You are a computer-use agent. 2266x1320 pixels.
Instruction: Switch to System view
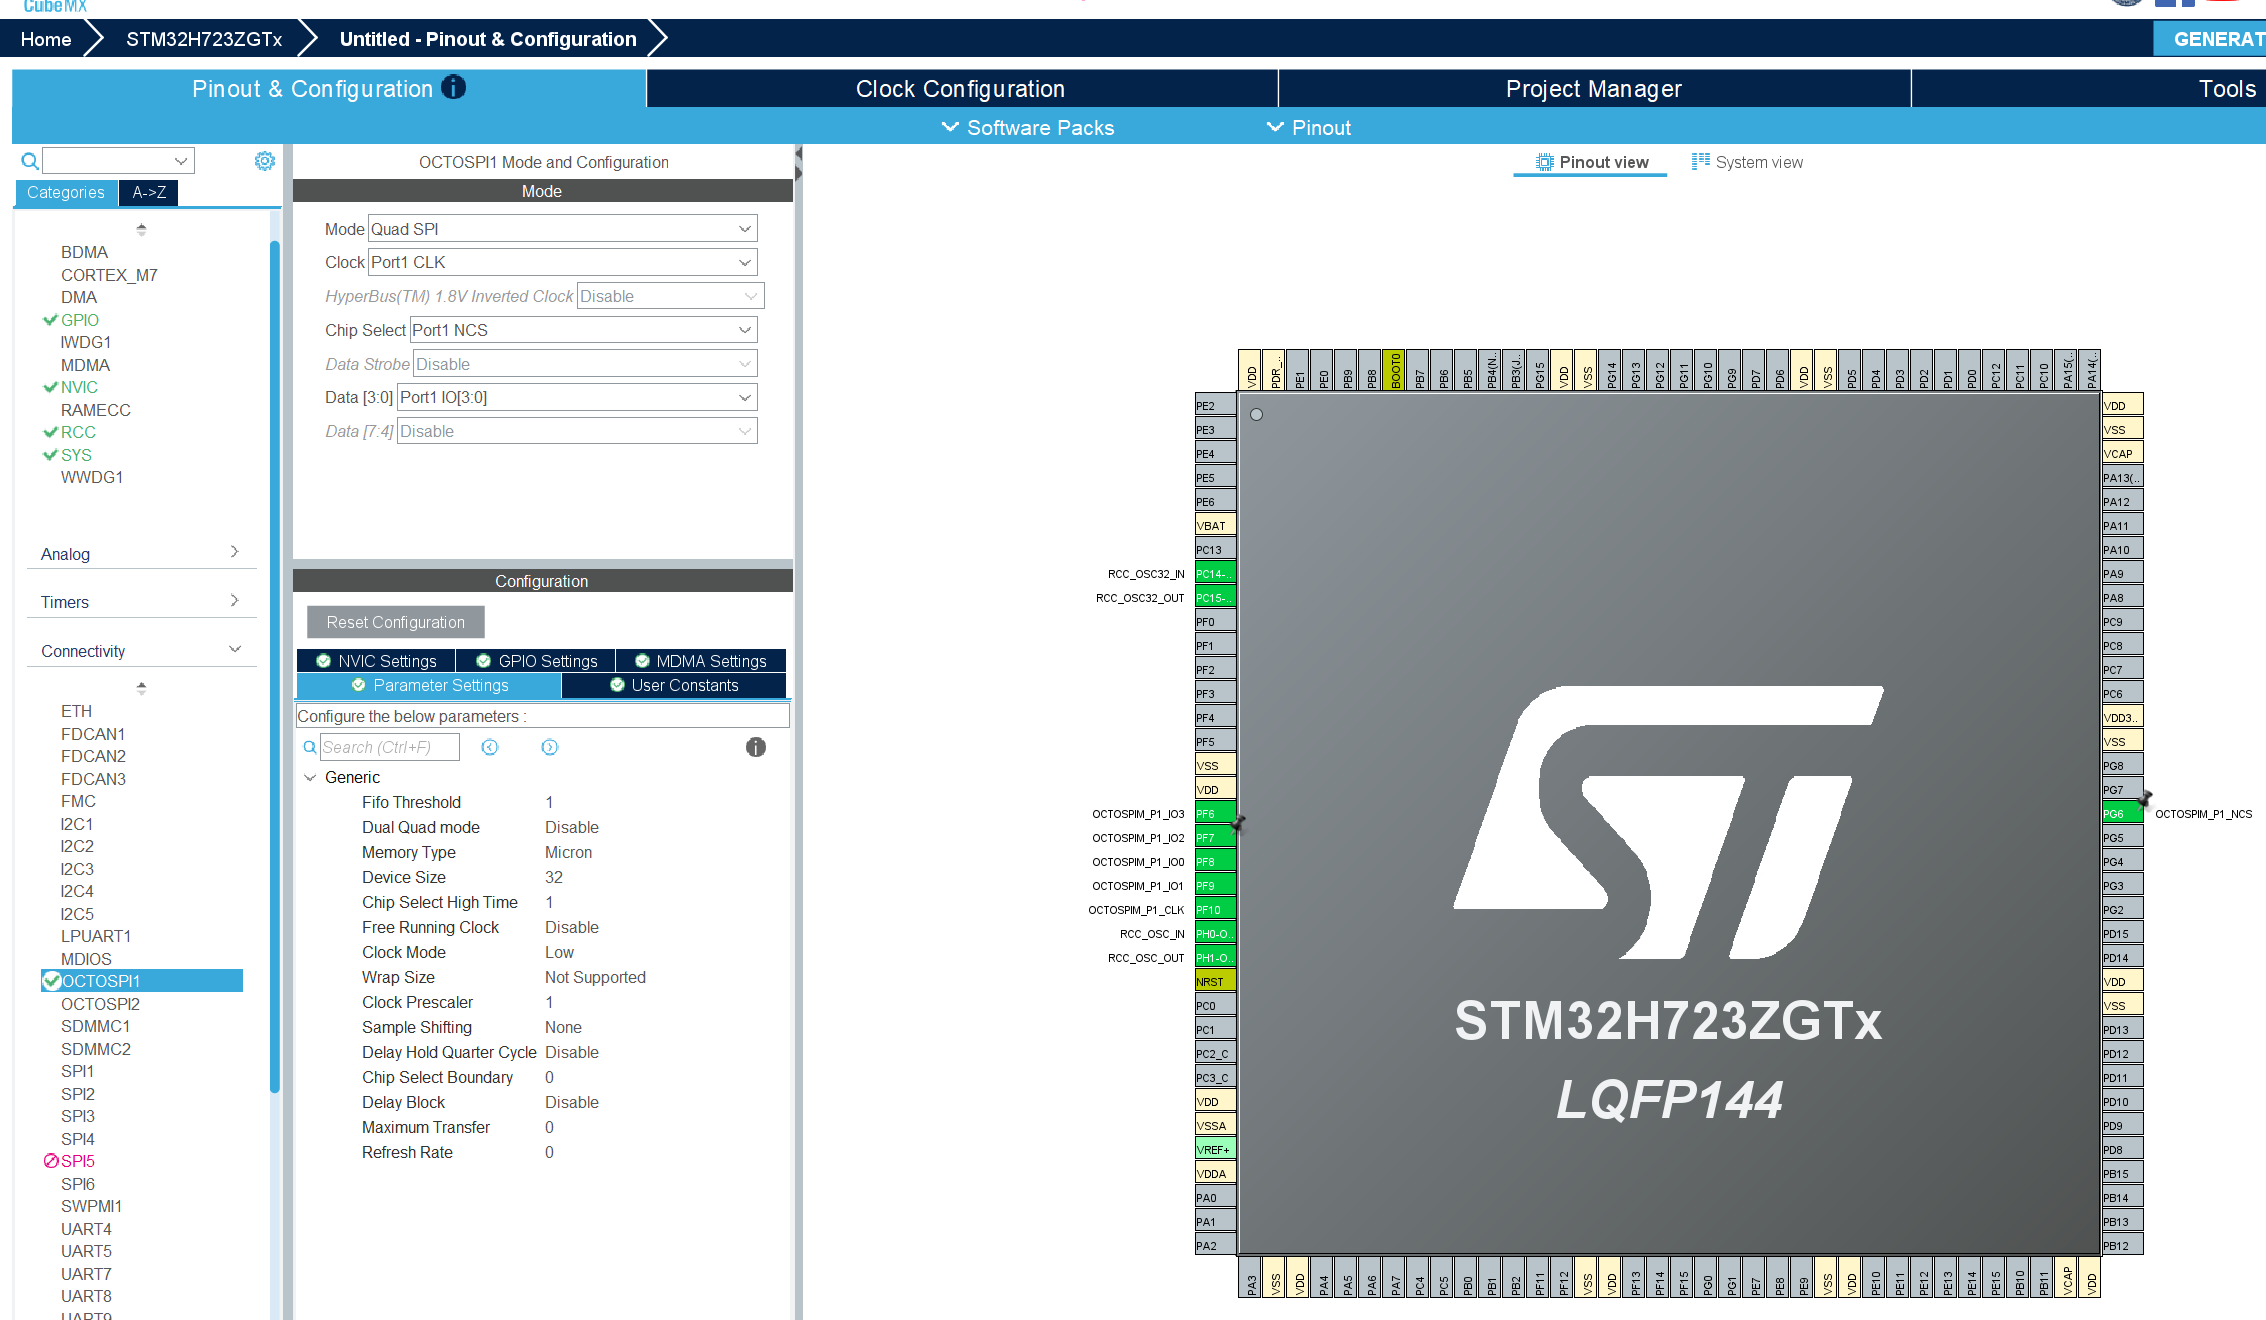[x=1747, y=162]
